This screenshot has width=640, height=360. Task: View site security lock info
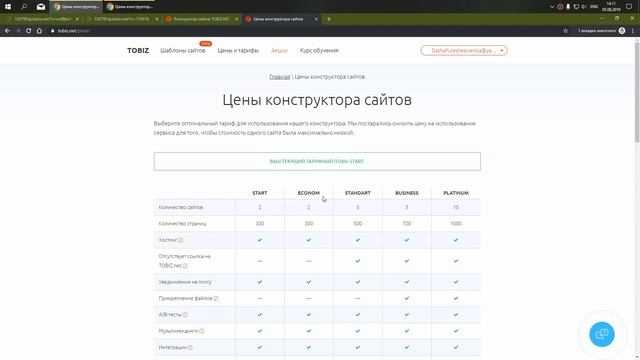[x=53, y=31]
